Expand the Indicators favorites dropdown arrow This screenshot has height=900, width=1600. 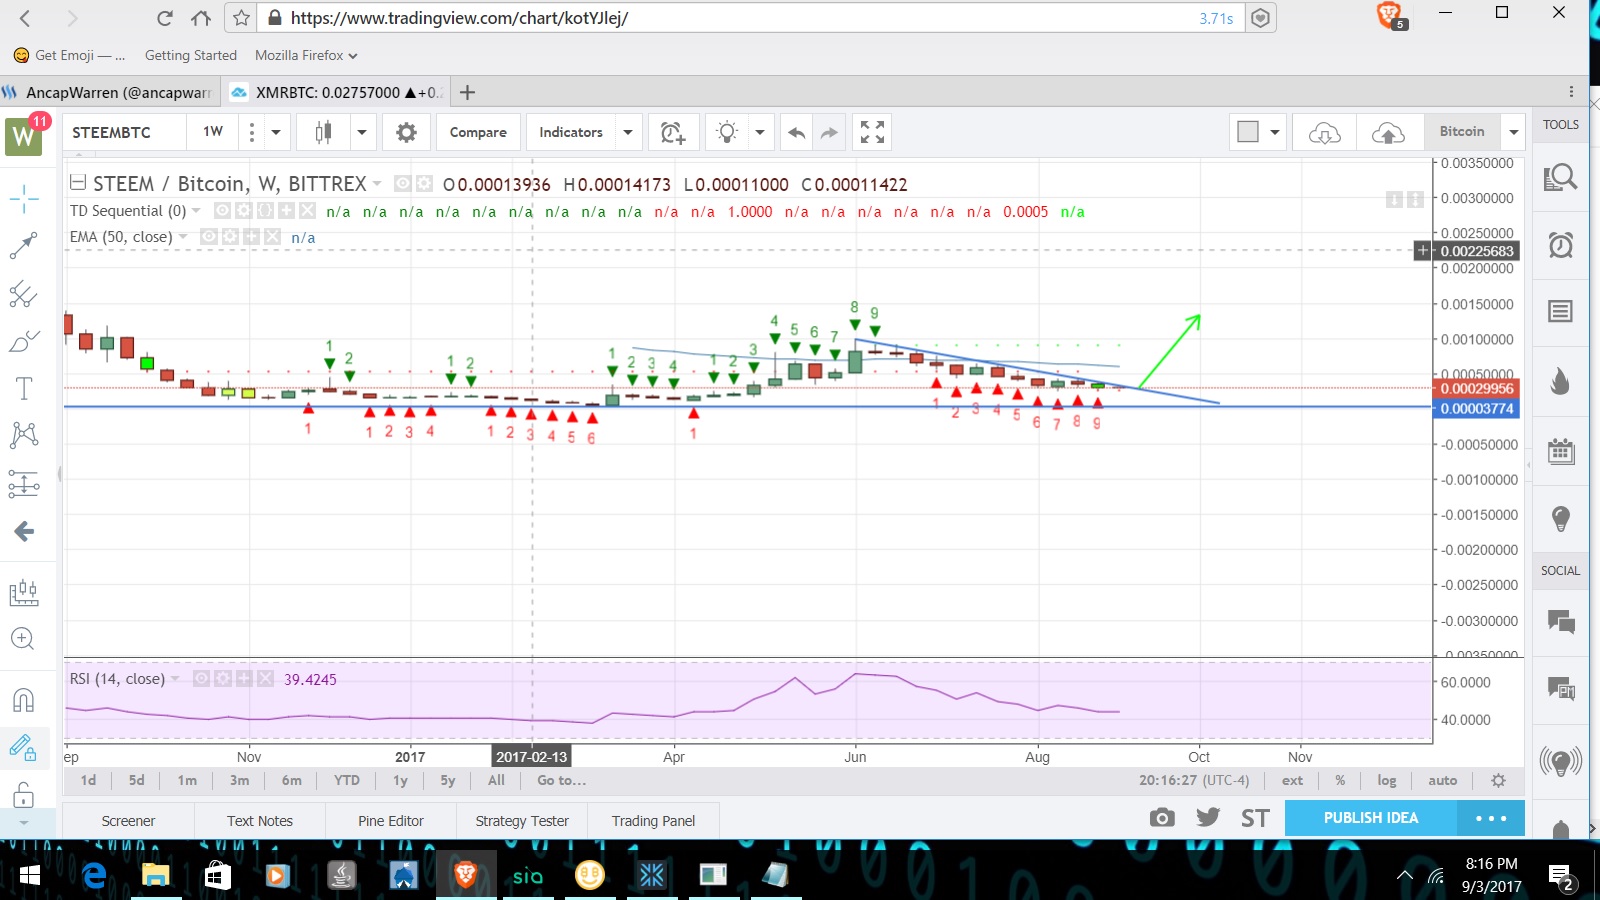pos(628,132)
